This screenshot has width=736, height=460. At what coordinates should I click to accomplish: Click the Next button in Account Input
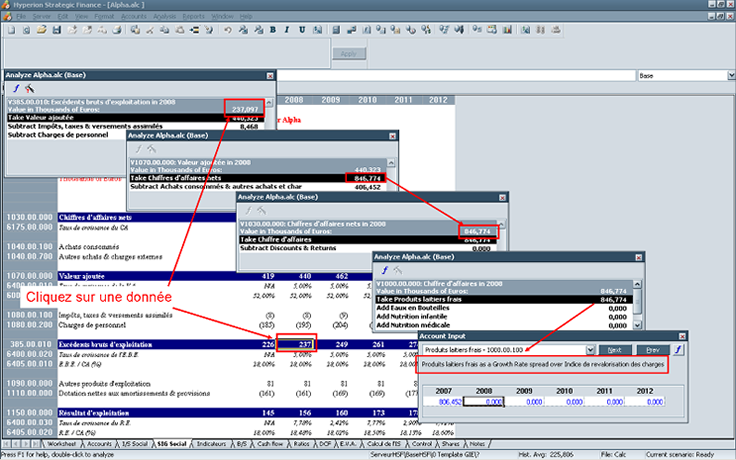click(x=614, y=350)
